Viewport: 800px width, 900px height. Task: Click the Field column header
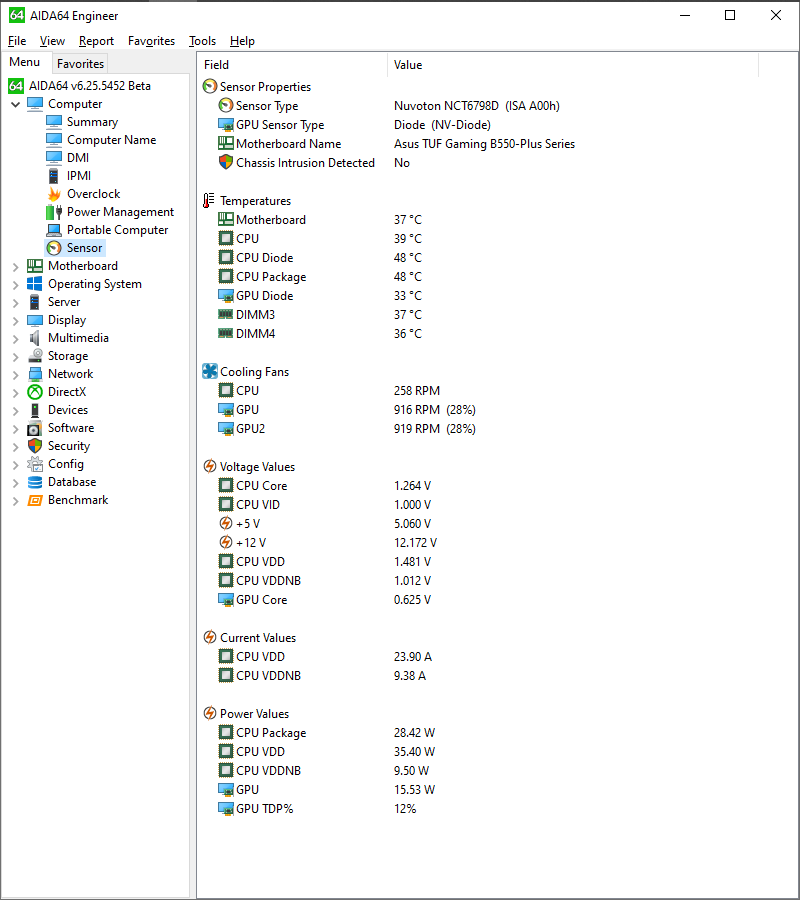point(292,65)
